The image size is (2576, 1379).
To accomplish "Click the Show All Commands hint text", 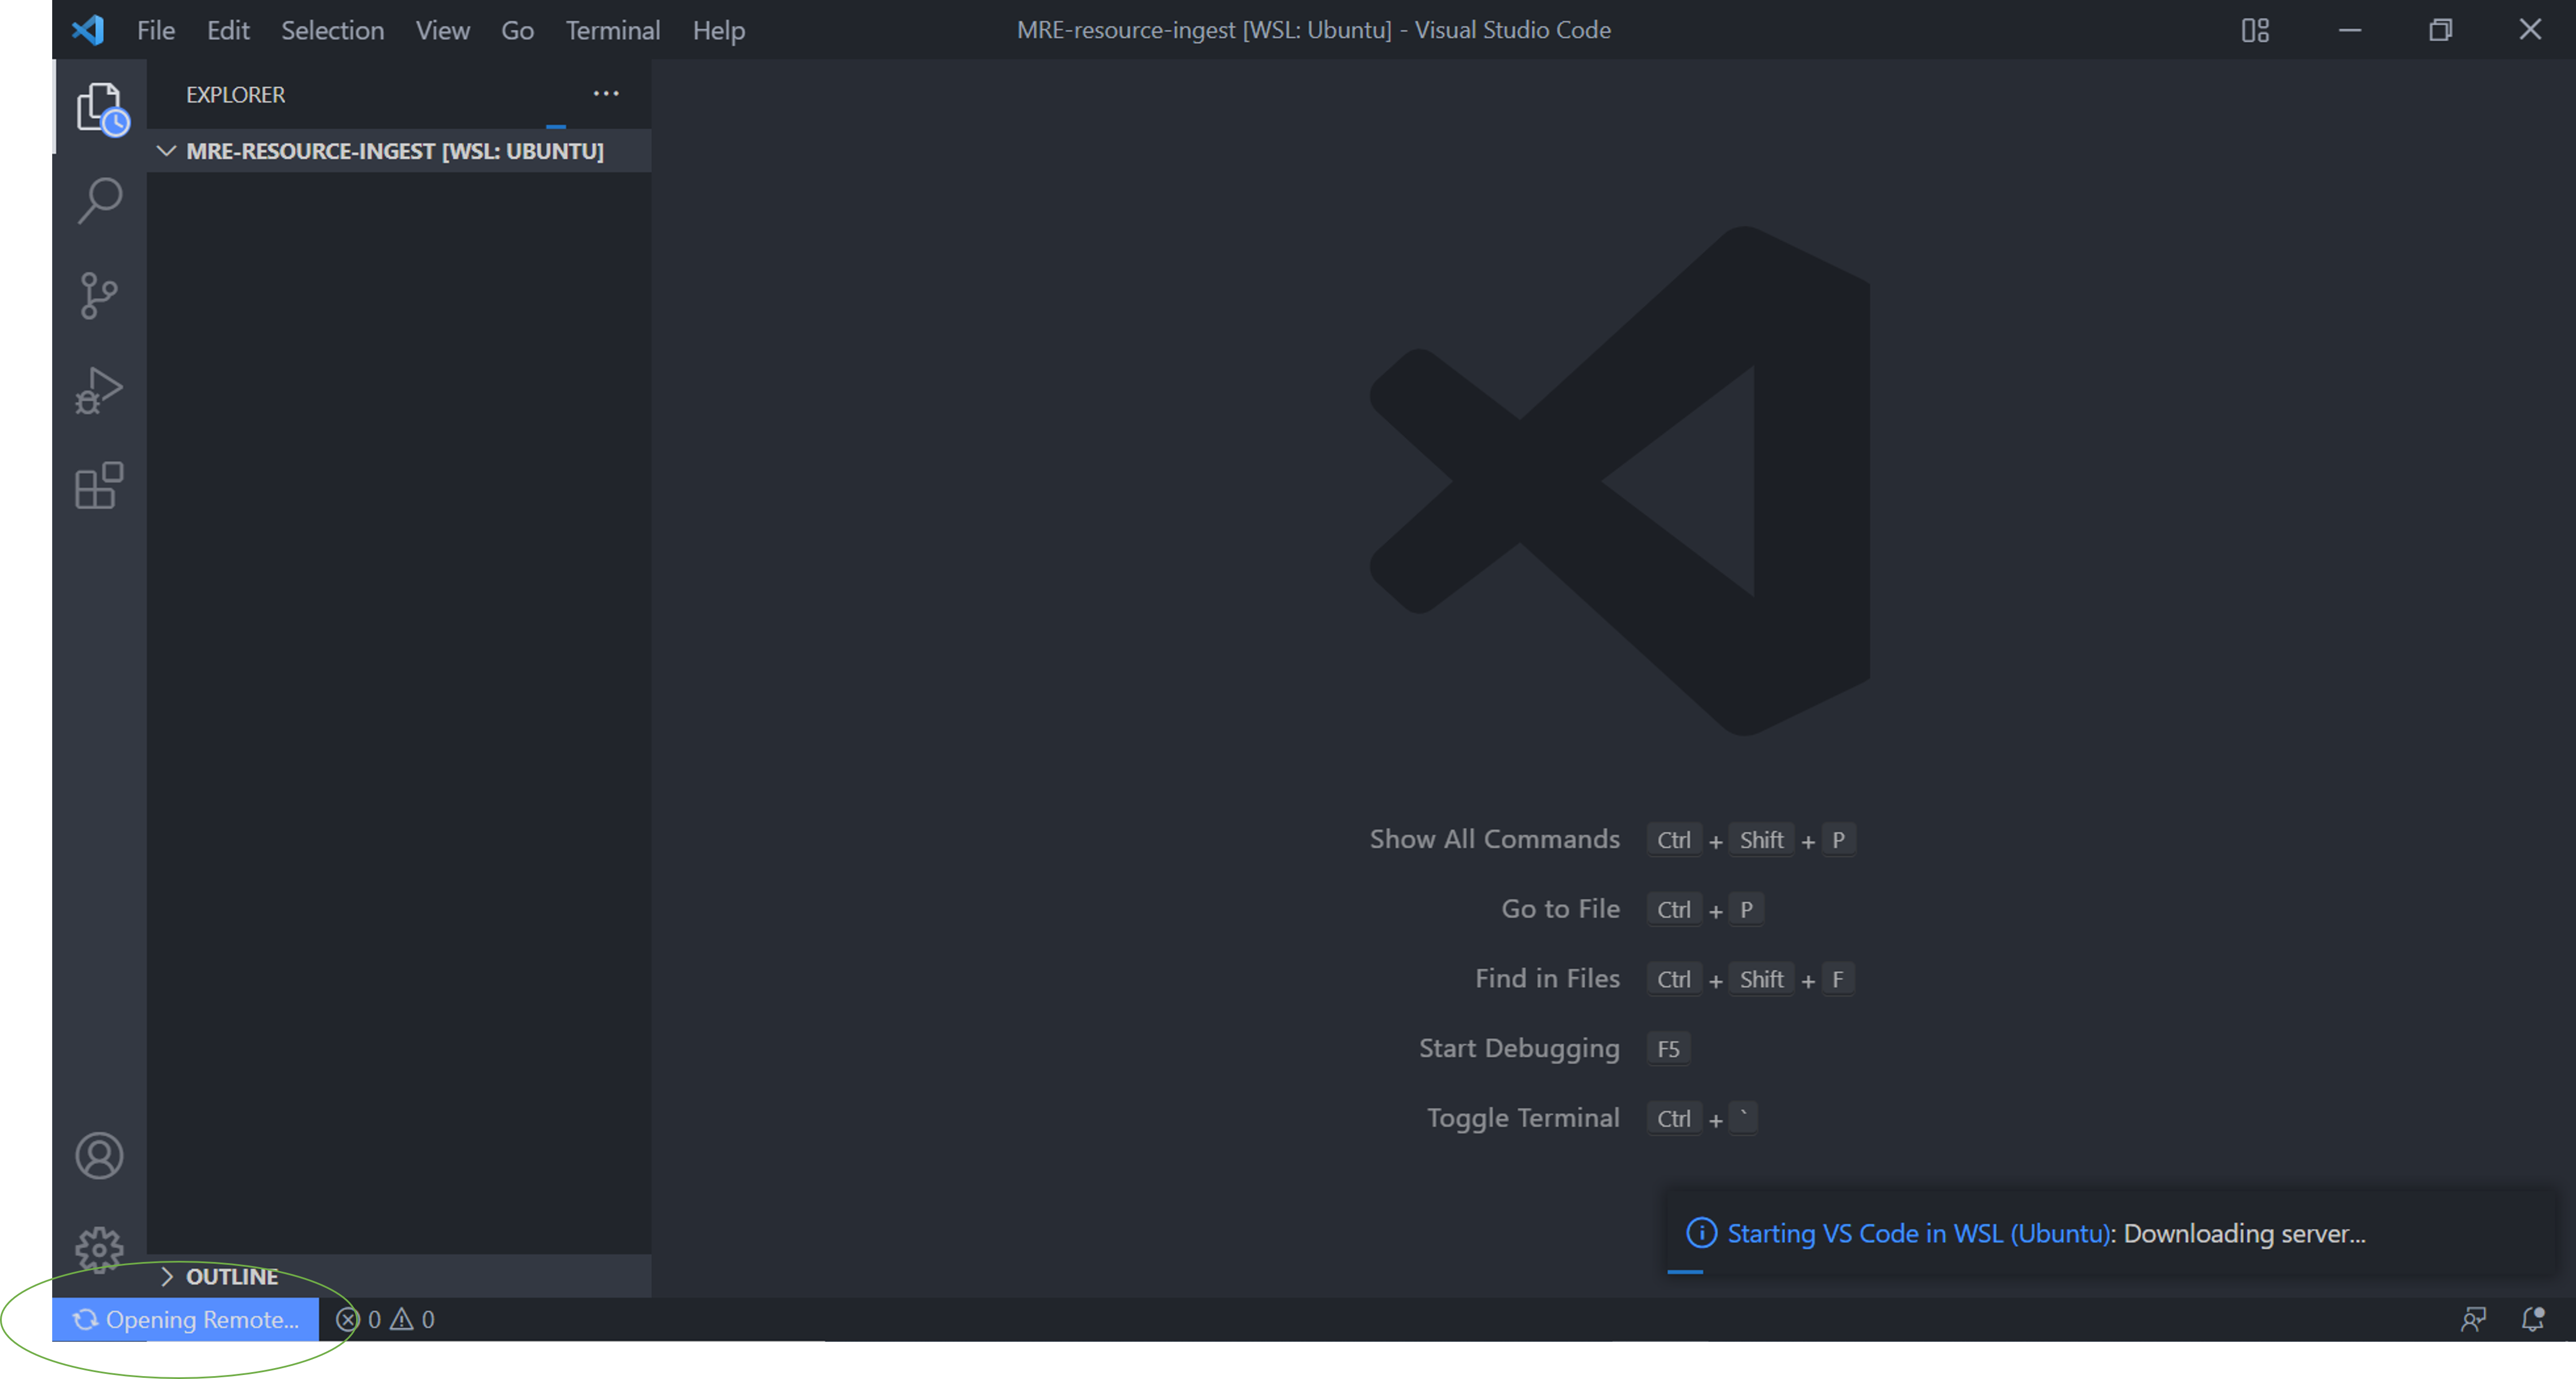I will click(1494, 839).
